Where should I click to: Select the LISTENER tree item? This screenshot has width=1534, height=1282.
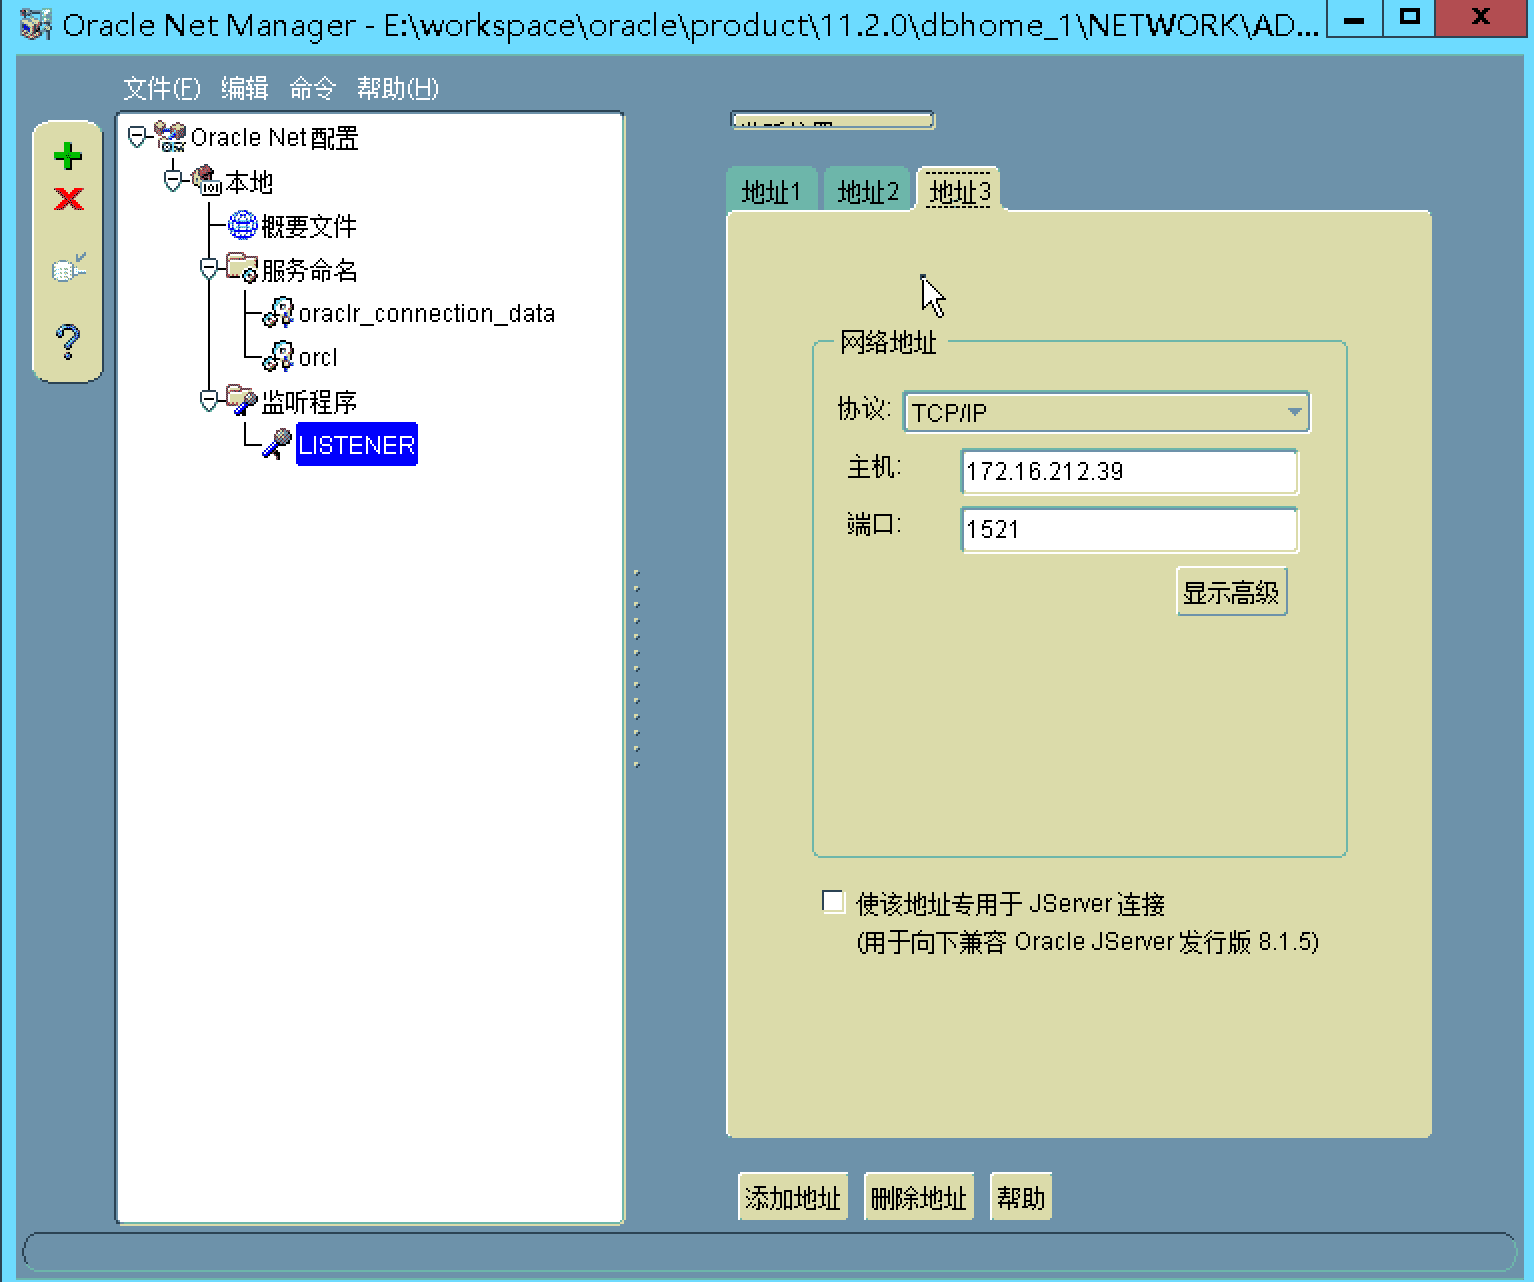[x=356, y=445]
